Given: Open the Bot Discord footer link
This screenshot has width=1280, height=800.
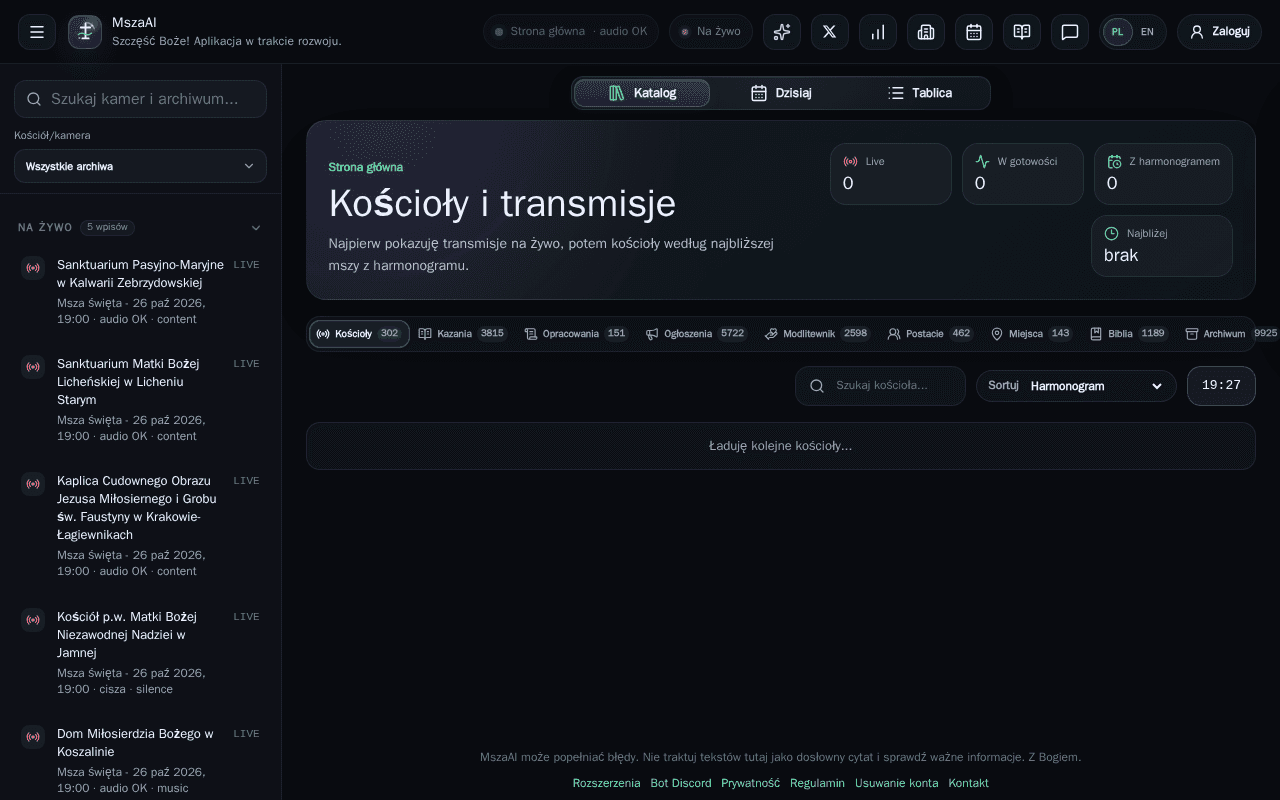Looking at the screenshot, I should 681,783.
